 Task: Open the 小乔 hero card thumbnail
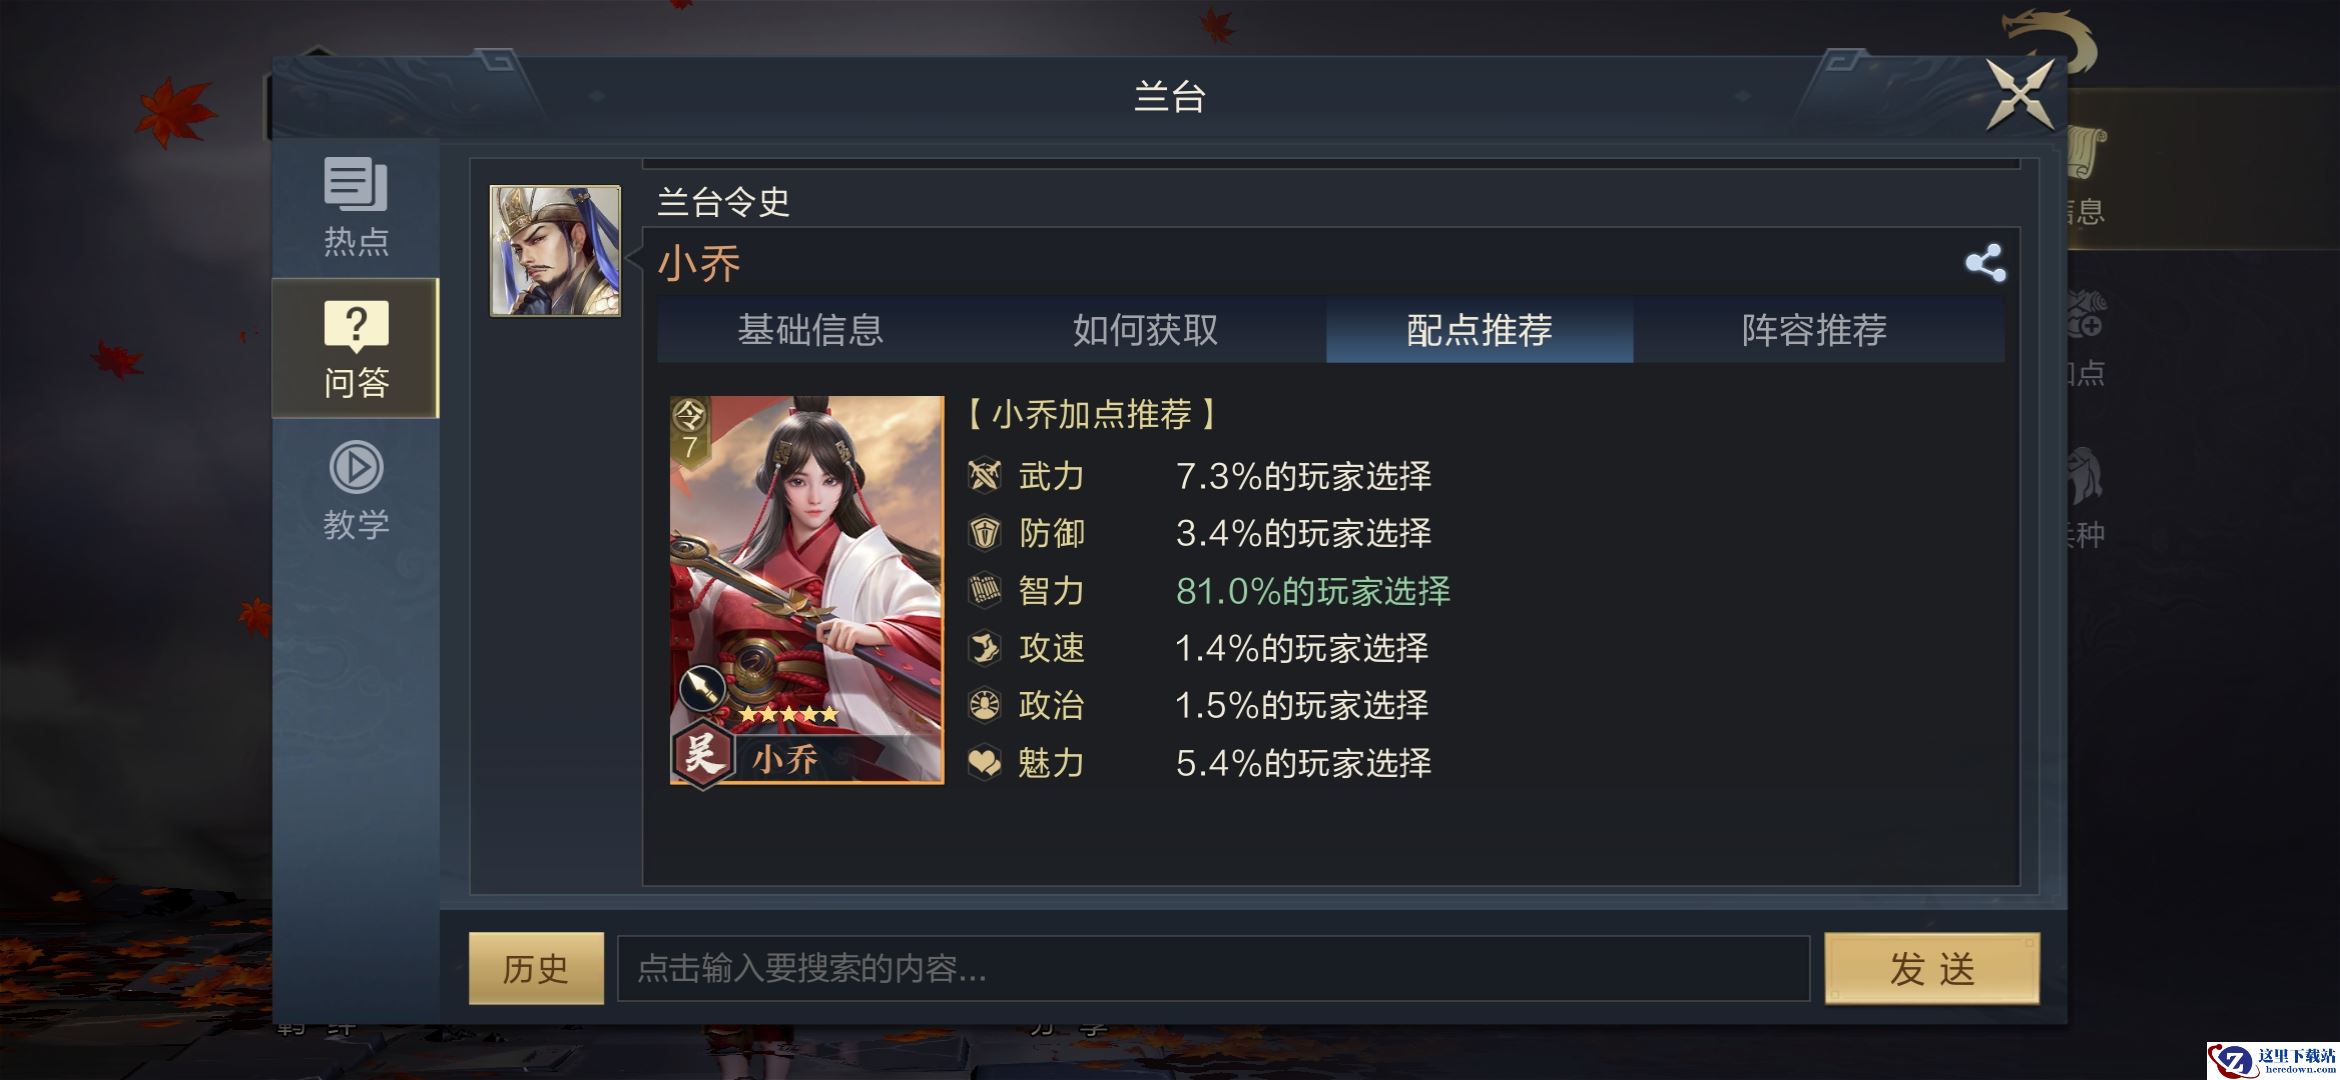pos(806,590)
